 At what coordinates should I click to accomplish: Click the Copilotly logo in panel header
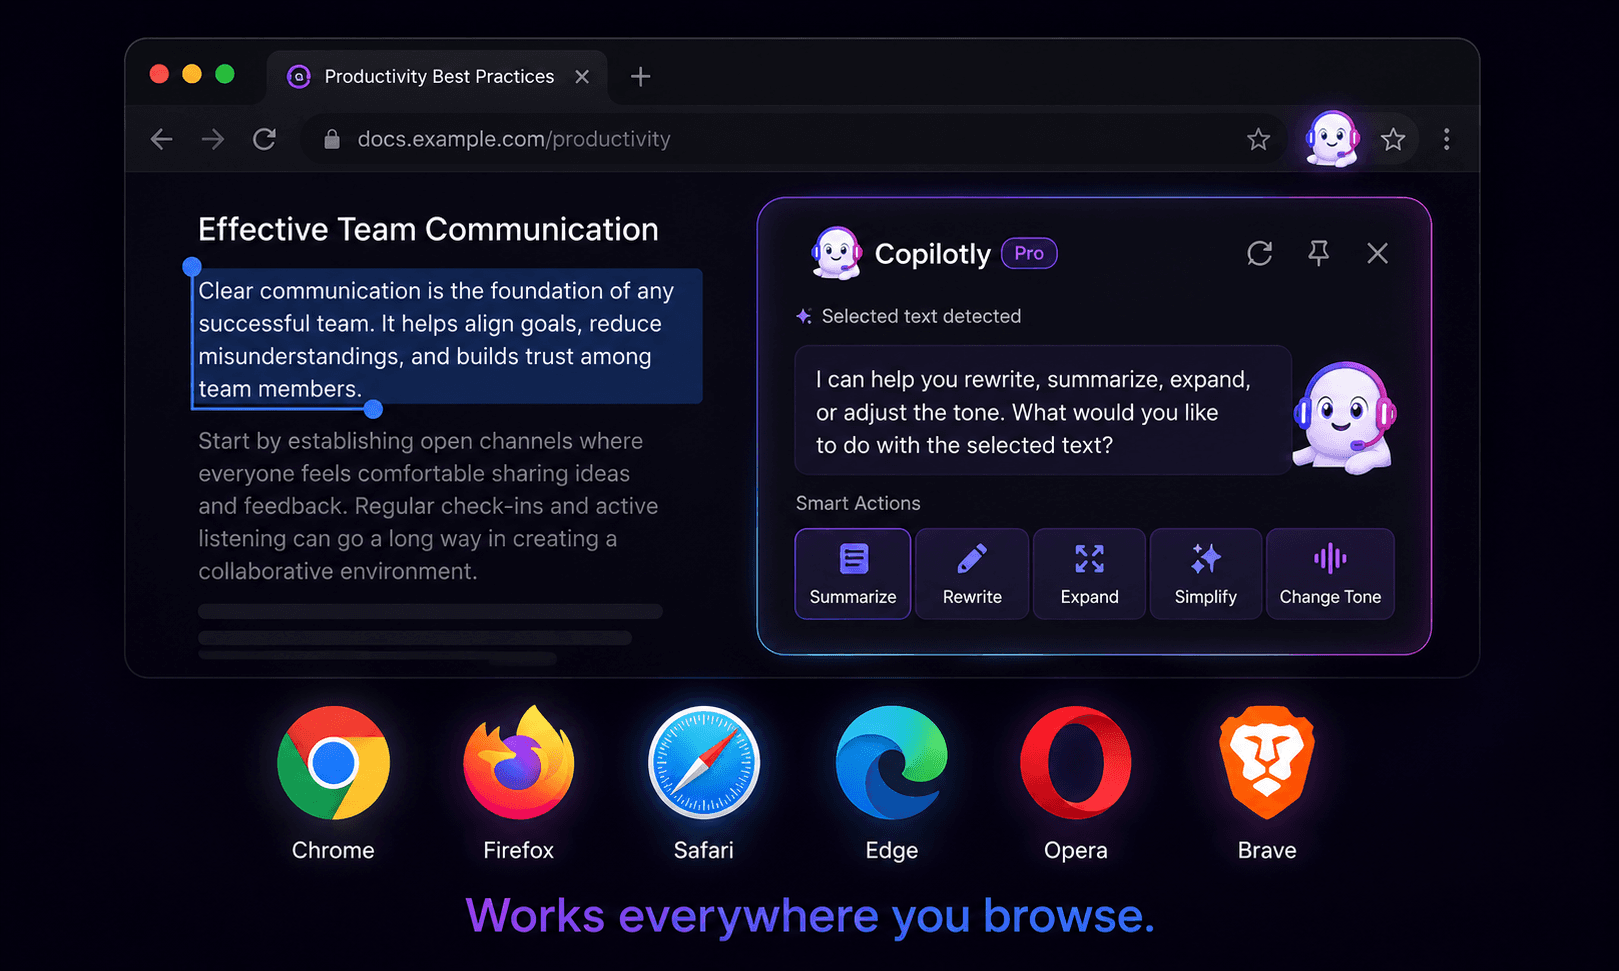point(836,253)
